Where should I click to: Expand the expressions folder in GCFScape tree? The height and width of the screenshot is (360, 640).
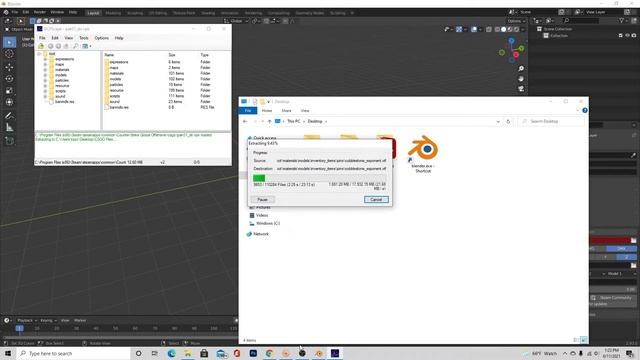tap(45, 59)
